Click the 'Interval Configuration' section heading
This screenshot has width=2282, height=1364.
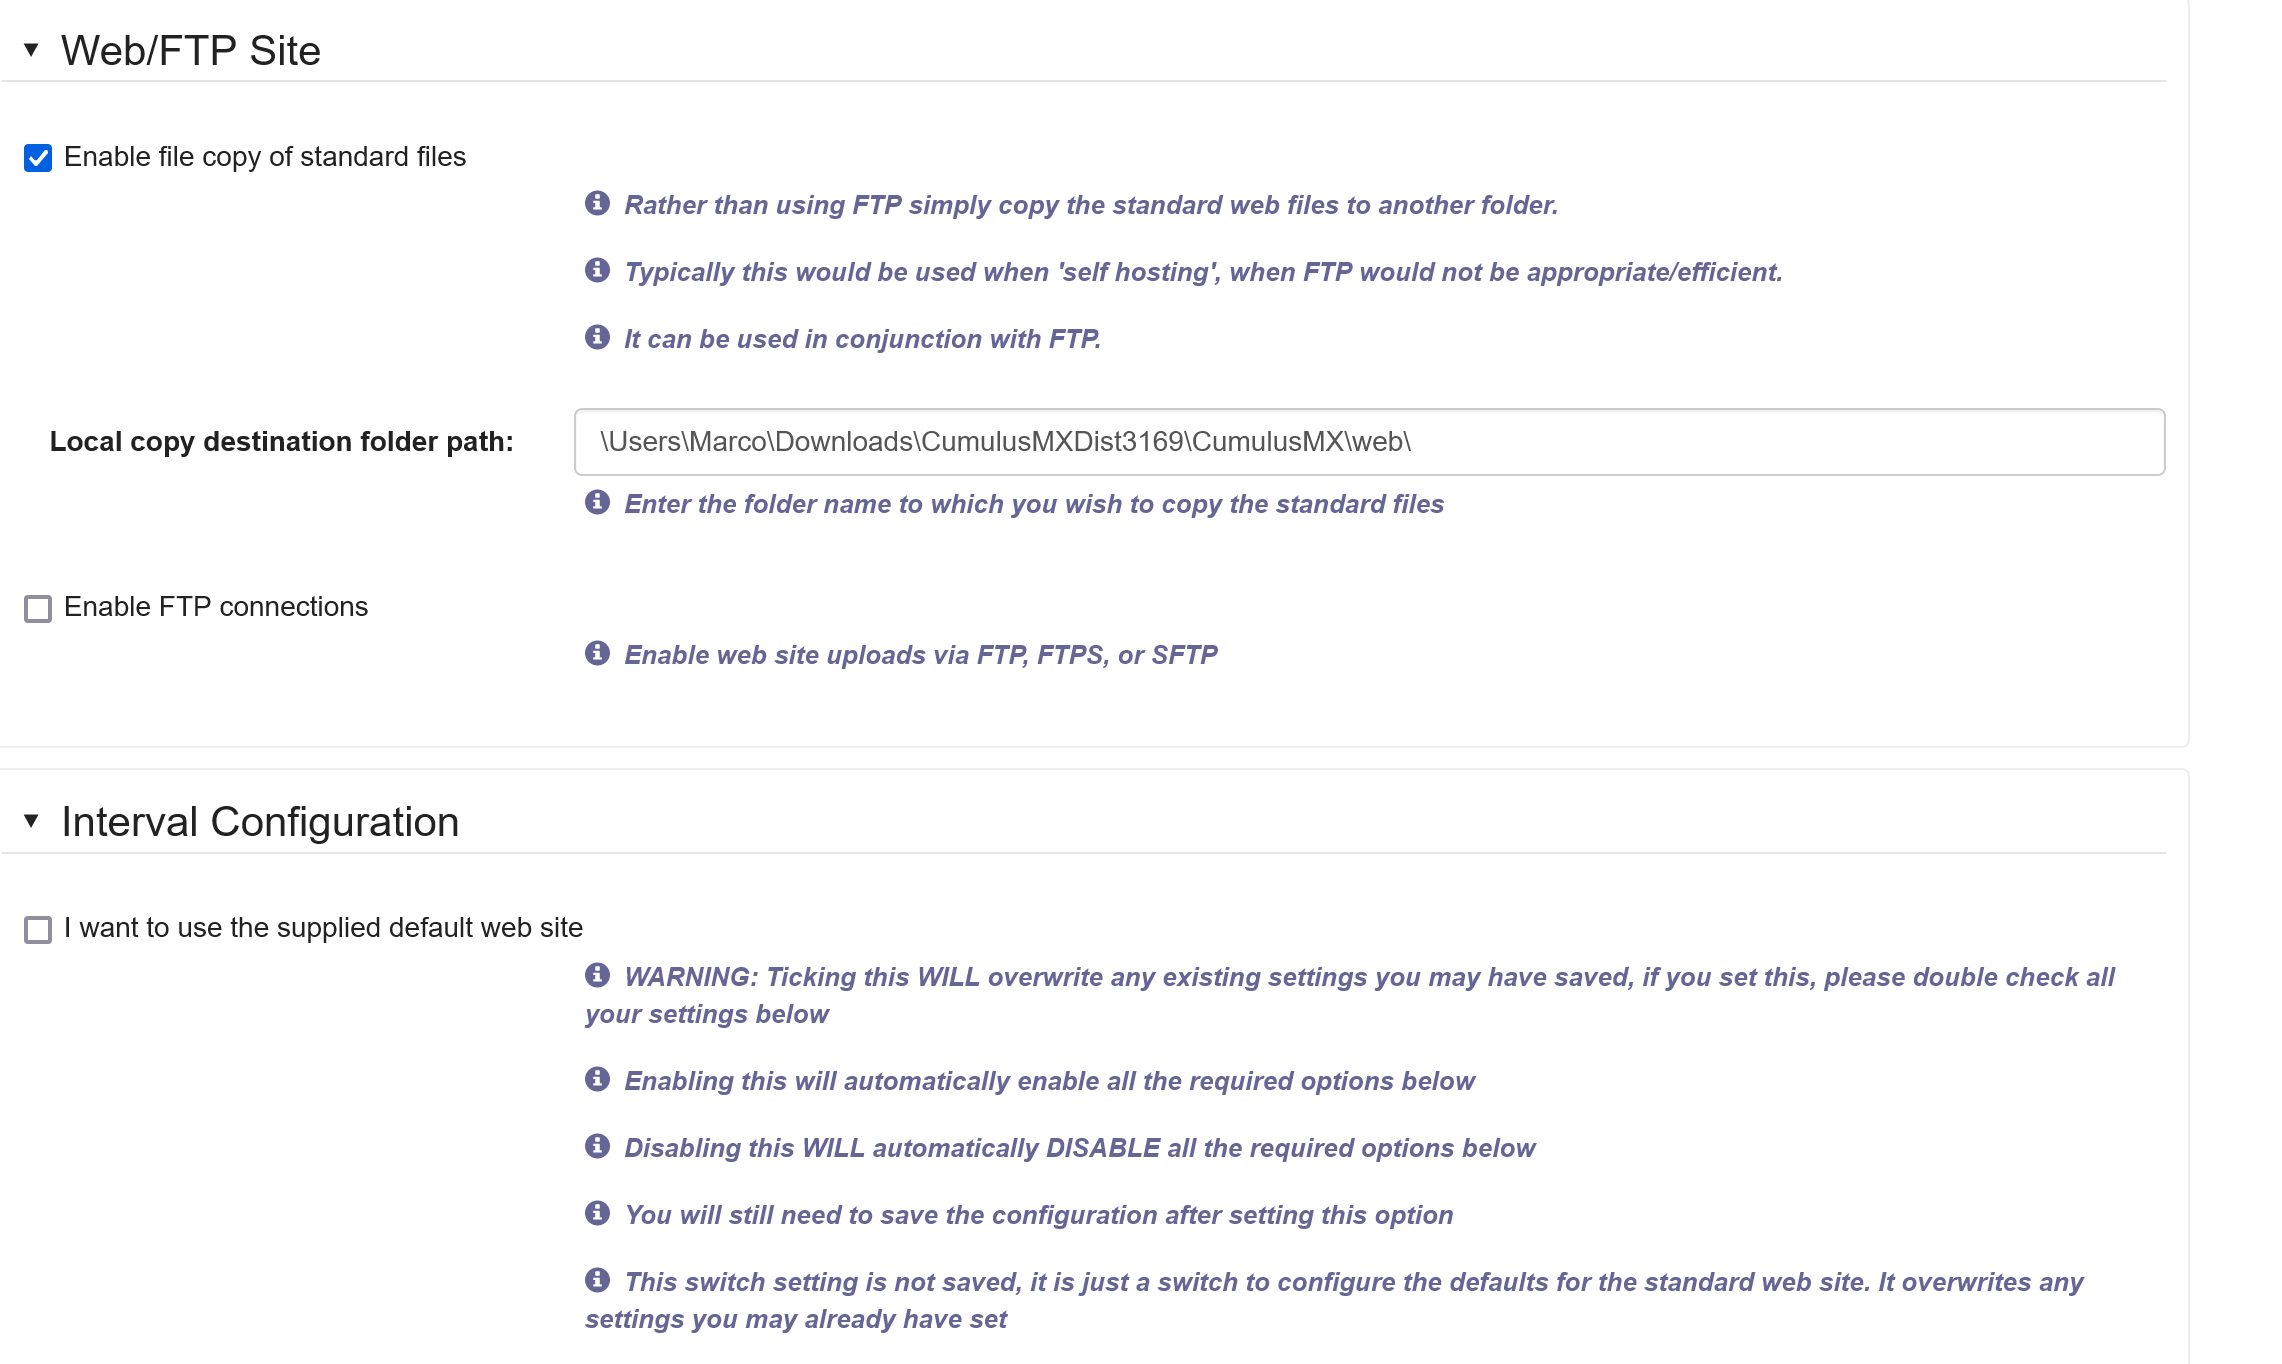pos(260,822)
